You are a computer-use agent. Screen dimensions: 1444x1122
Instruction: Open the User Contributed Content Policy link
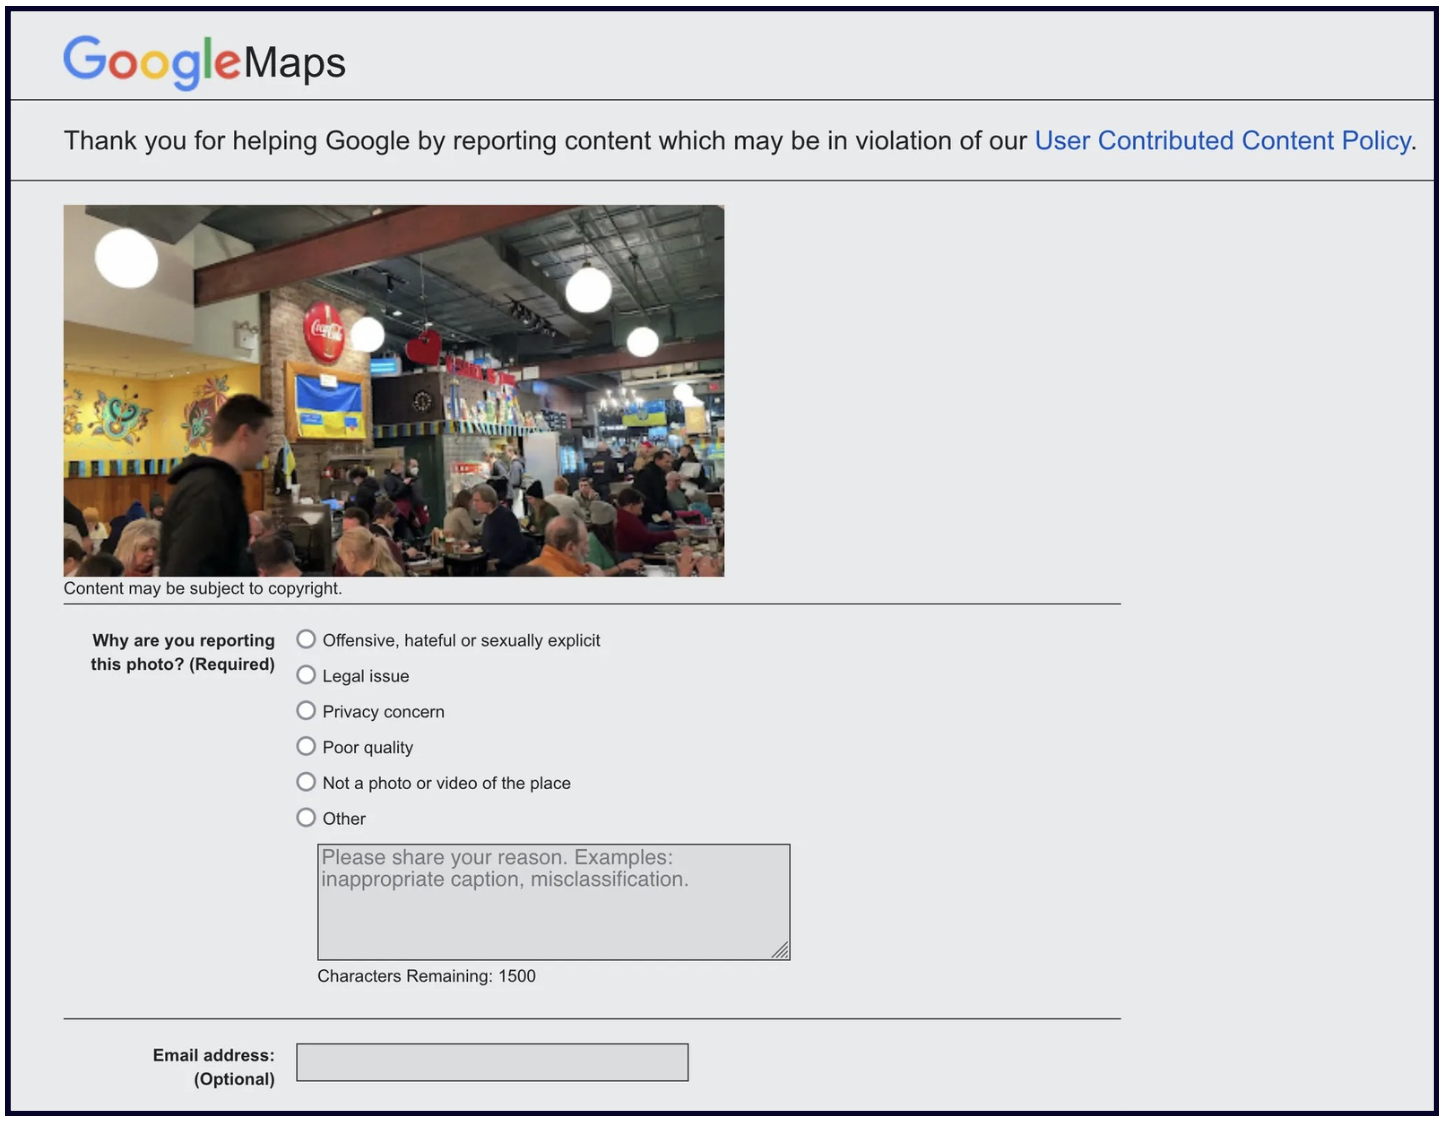tap(1222, 141)
